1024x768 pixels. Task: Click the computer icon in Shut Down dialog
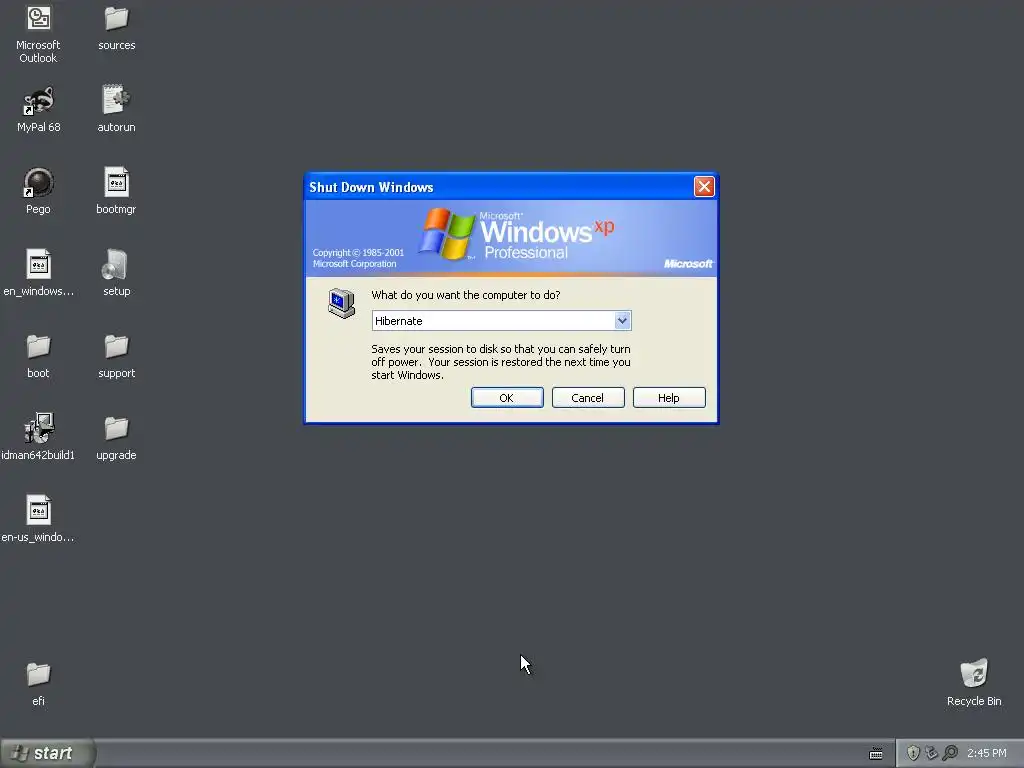tap(342, 303)
